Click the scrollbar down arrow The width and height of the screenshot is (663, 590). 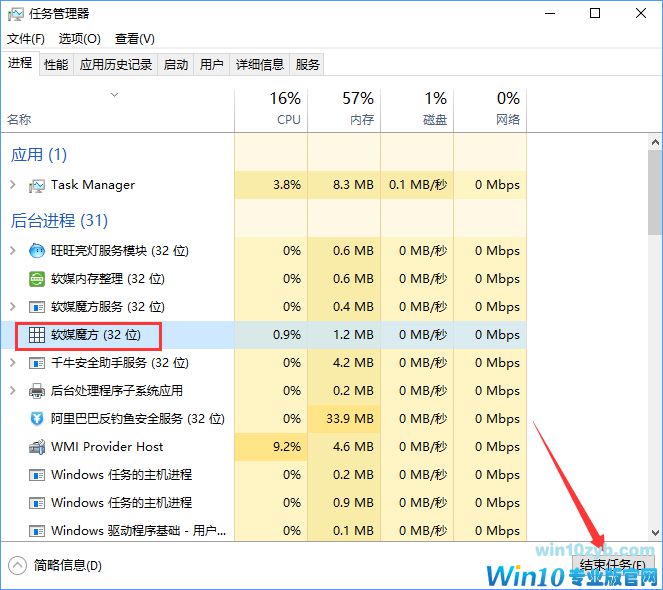pyautogui.click(x=655, y=532)
